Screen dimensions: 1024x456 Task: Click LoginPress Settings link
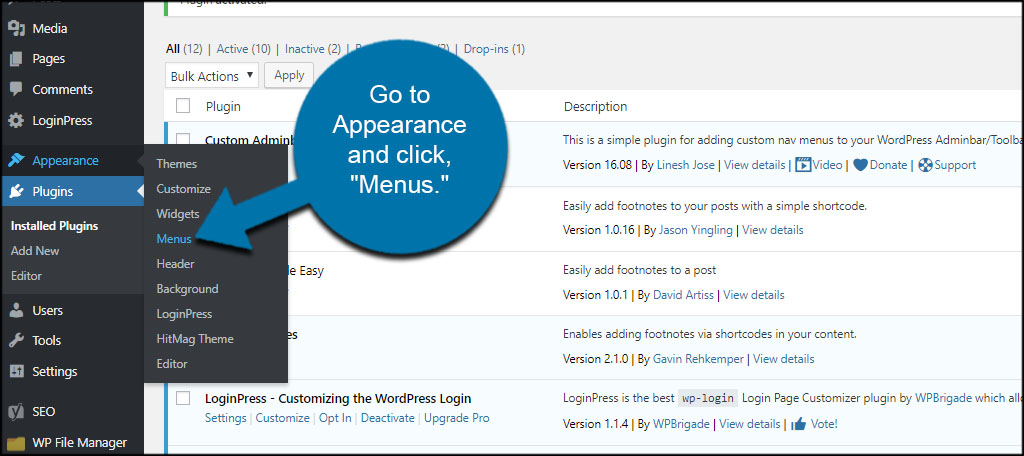[225, 418]
